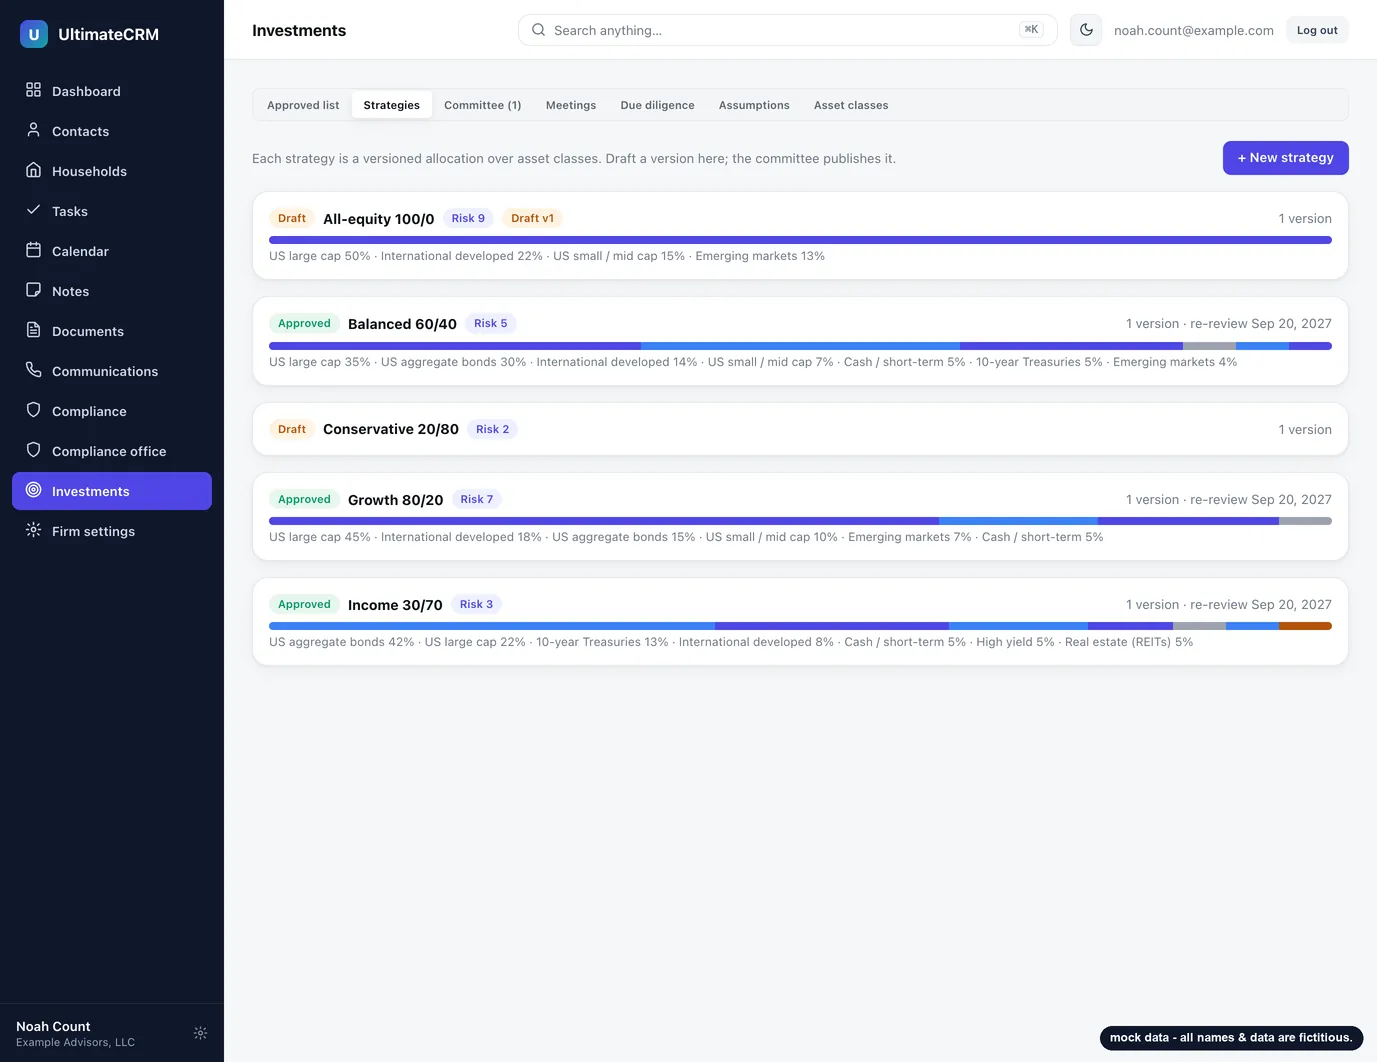Click the UltimateCRM logo icon
The width and height of the screenshot is (1377, 1062).
pos(34,34)
